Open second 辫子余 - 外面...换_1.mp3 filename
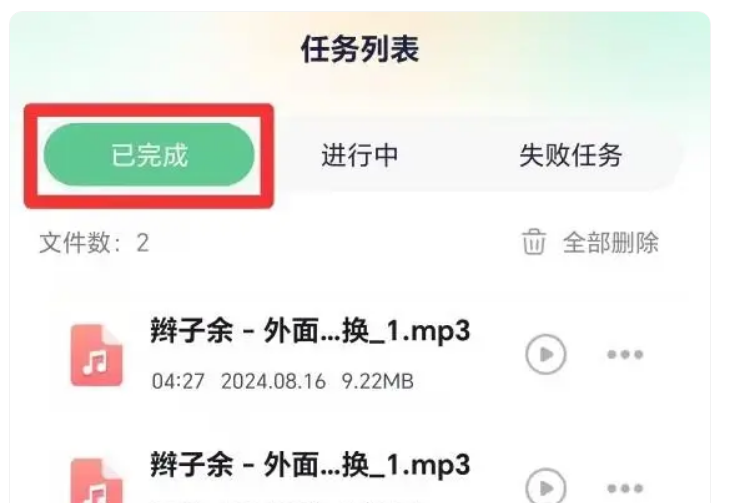730x503 pixels. [x=310, y=465]
